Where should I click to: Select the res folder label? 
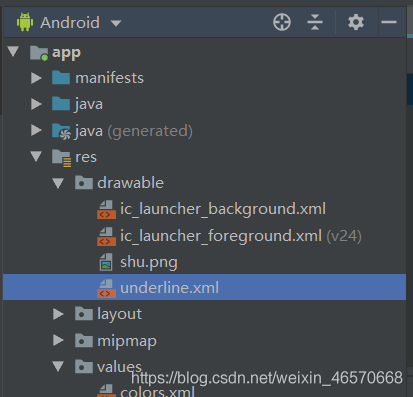86,157
